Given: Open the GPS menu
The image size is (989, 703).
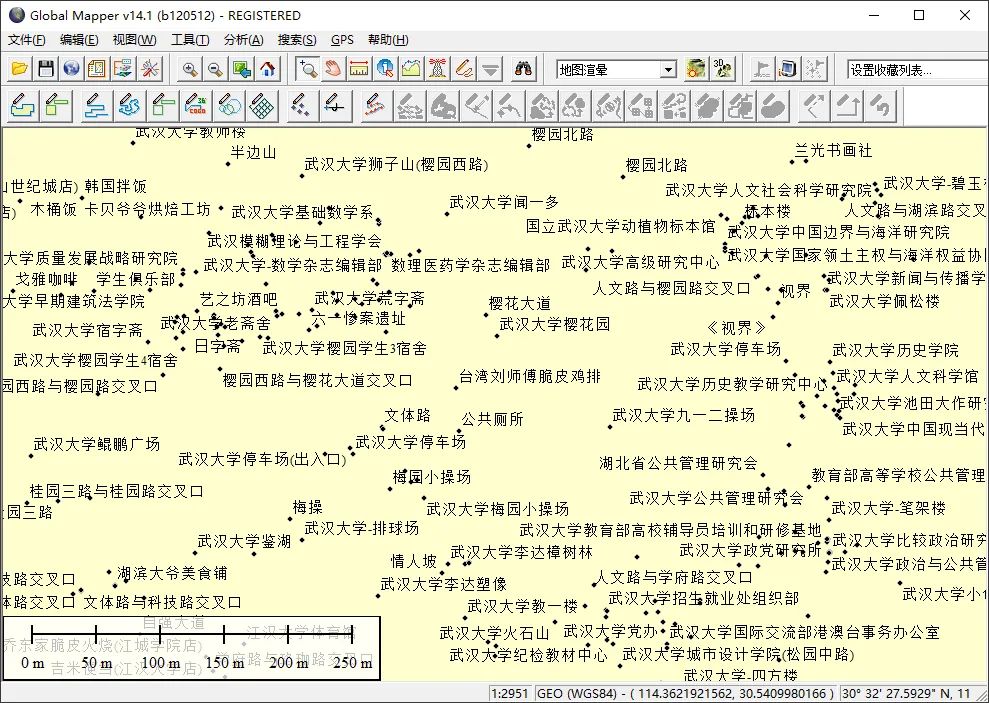Looking at the screenshot, I should click(x=342, y=40).
